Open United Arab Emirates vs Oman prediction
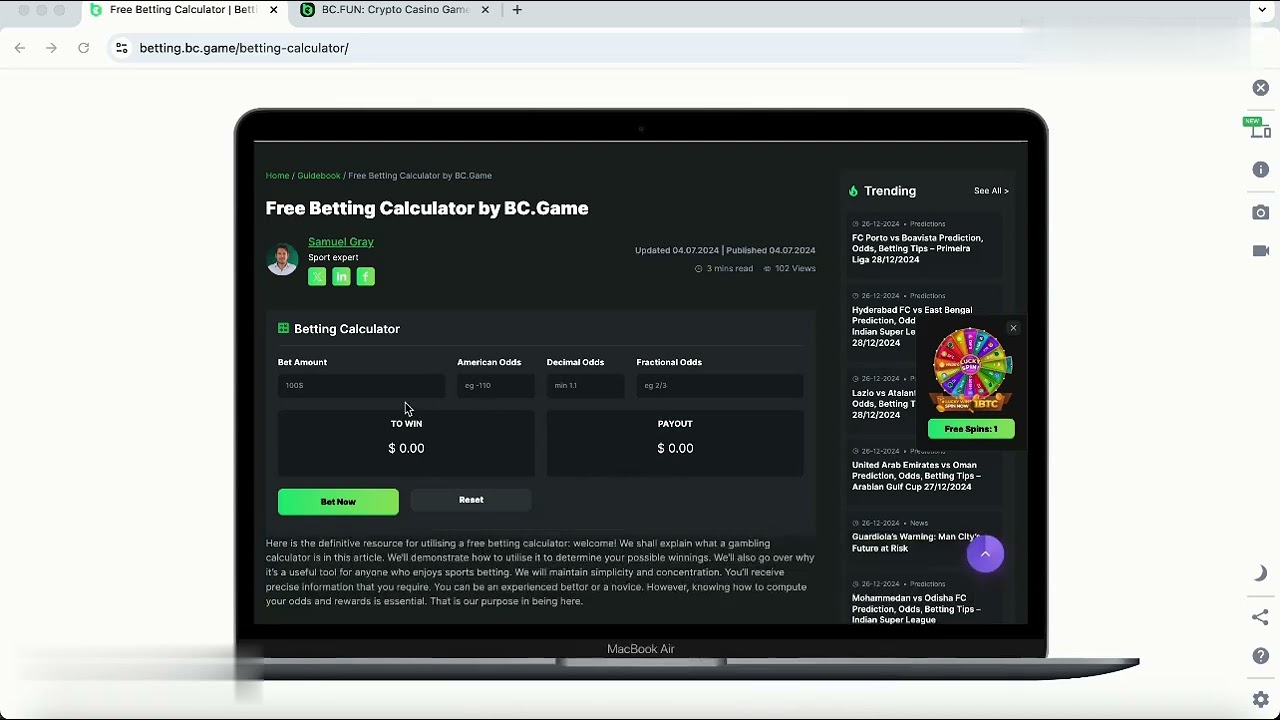Viewport: 1280px width, 720px height. (x=917, y=476)
